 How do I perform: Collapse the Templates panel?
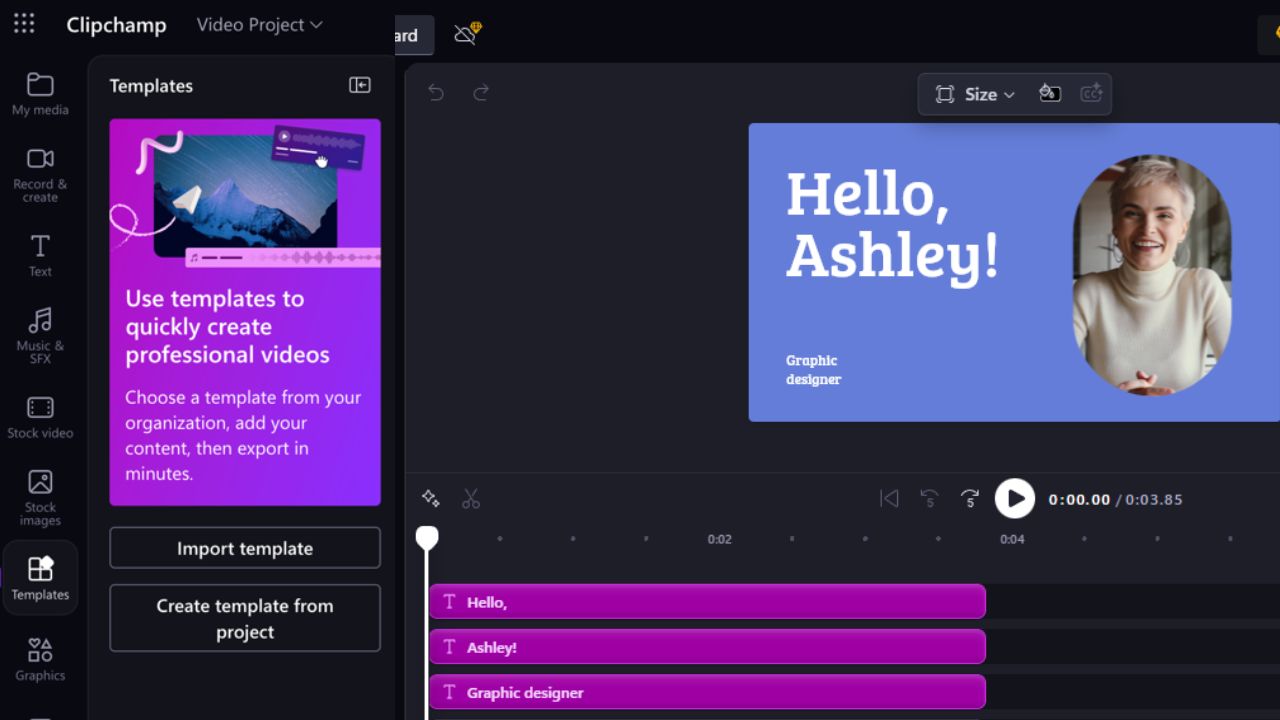pos(358,85)
